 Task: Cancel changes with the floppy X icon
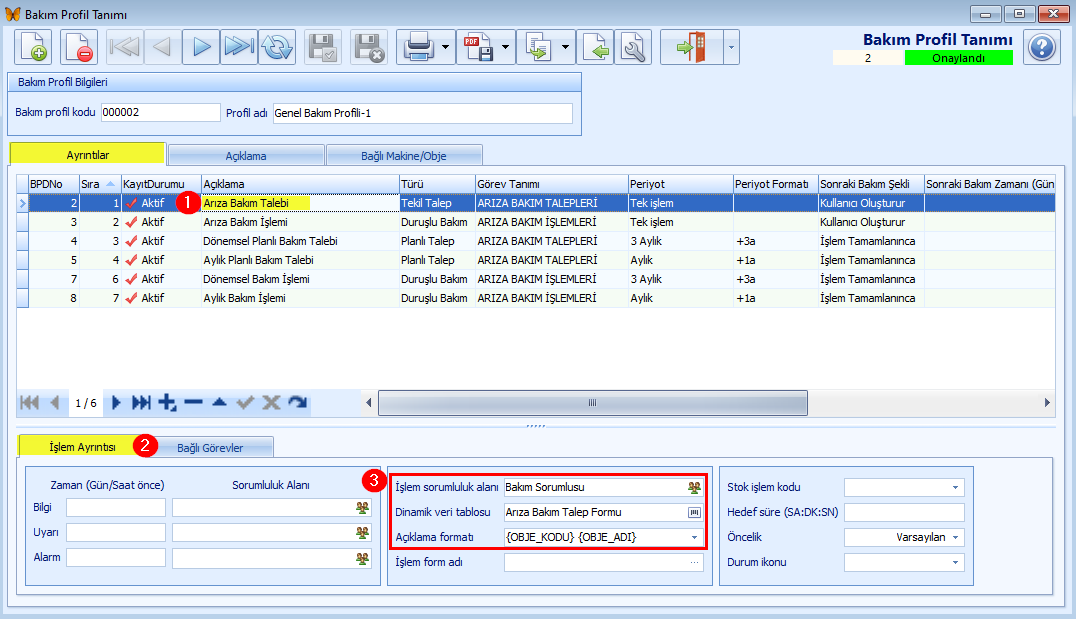coord(369,47)
